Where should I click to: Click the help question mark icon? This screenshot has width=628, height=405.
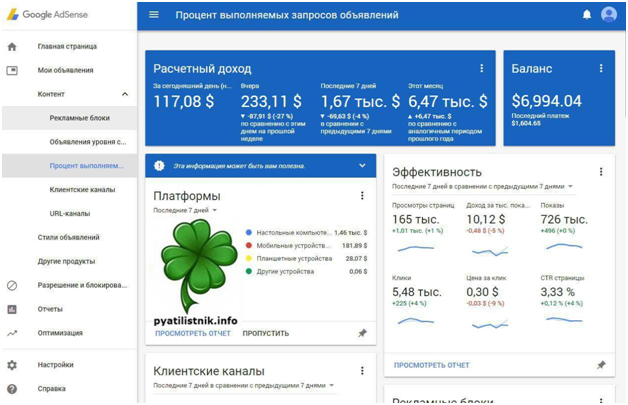(12, 389)
